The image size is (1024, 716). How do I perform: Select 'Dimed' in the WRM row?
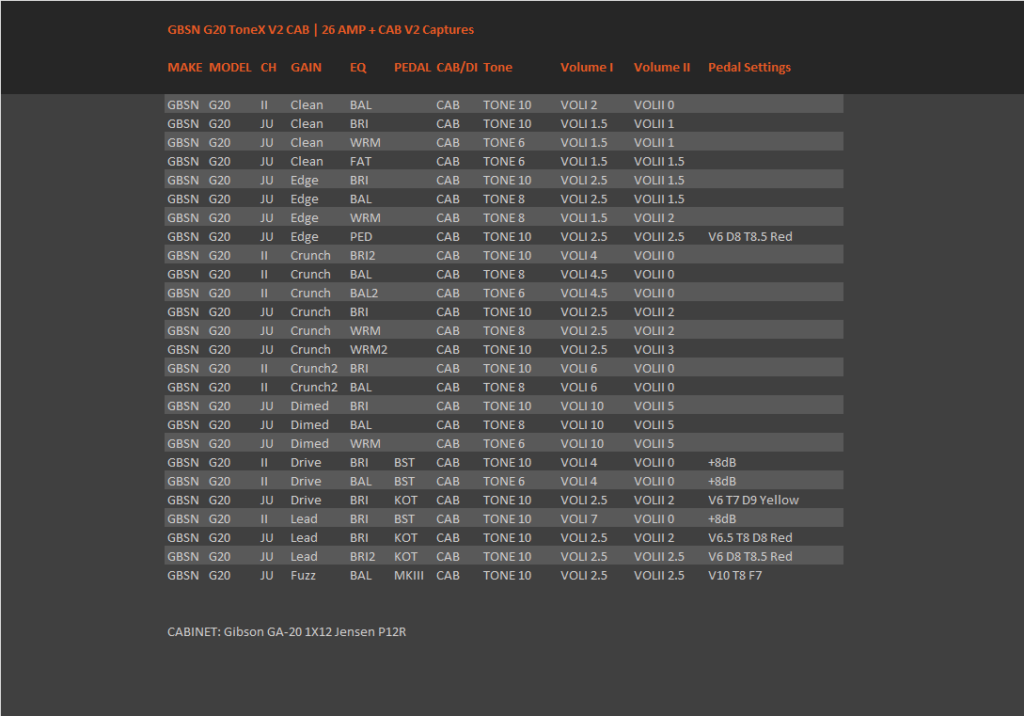tap(310, 444)
